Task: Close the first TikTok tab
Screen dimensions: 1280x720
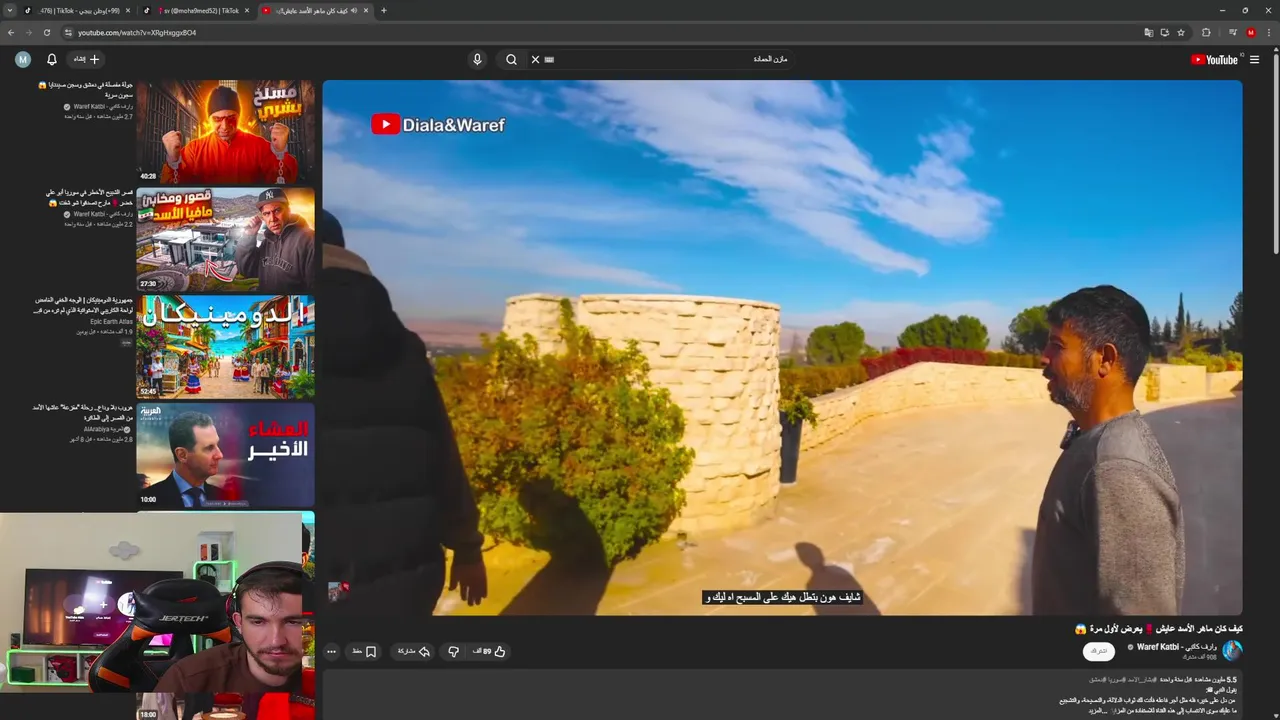Action: (x=127, y=10)
